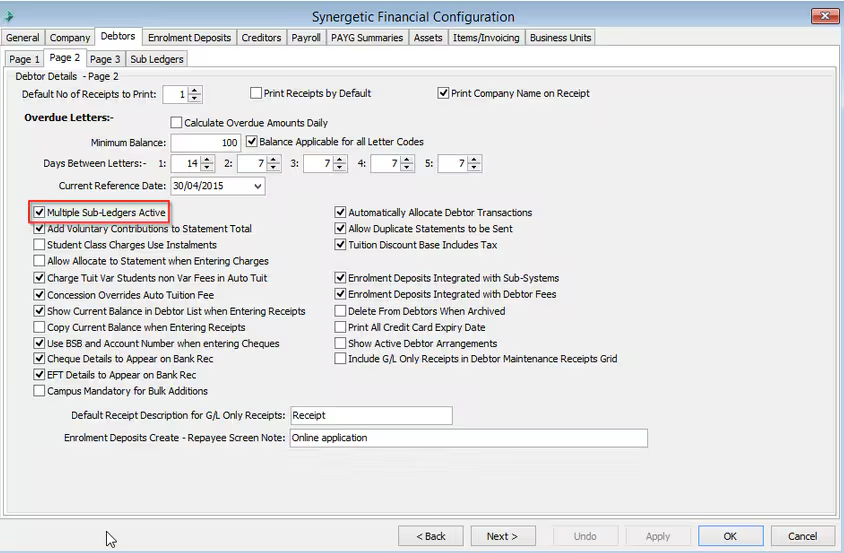The image size is (844, 553).
Task: Open the Company tab
Action: coord(70,38)
